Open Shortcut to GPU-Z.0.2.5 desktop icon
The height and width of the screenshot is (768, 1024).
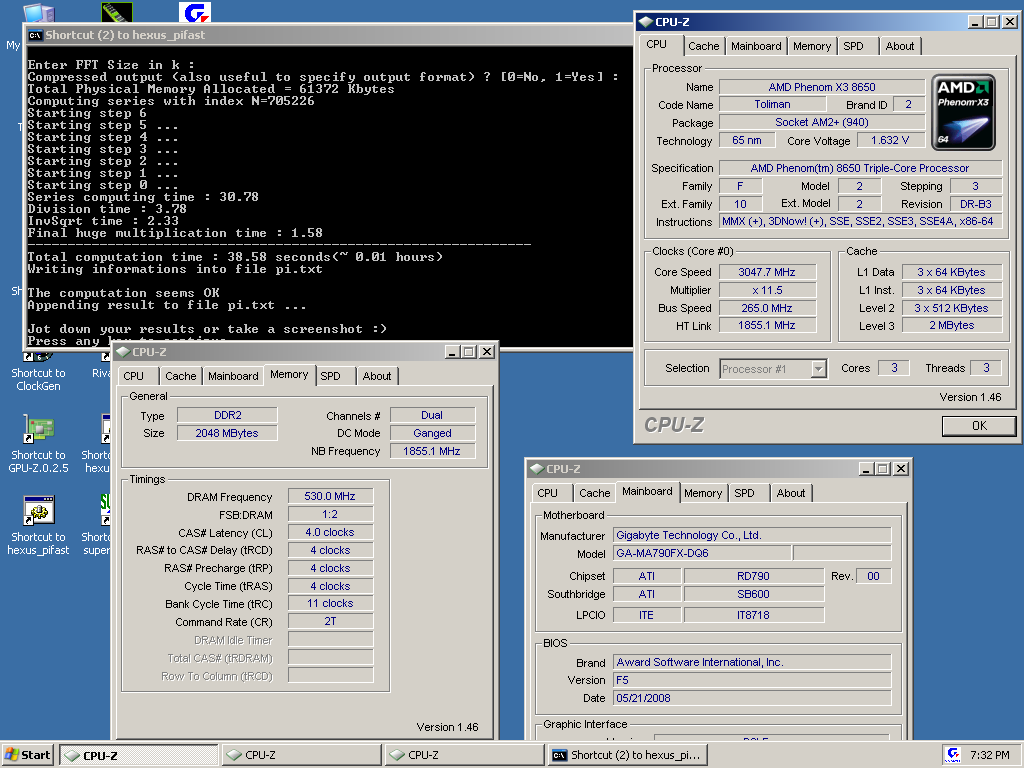38,444
